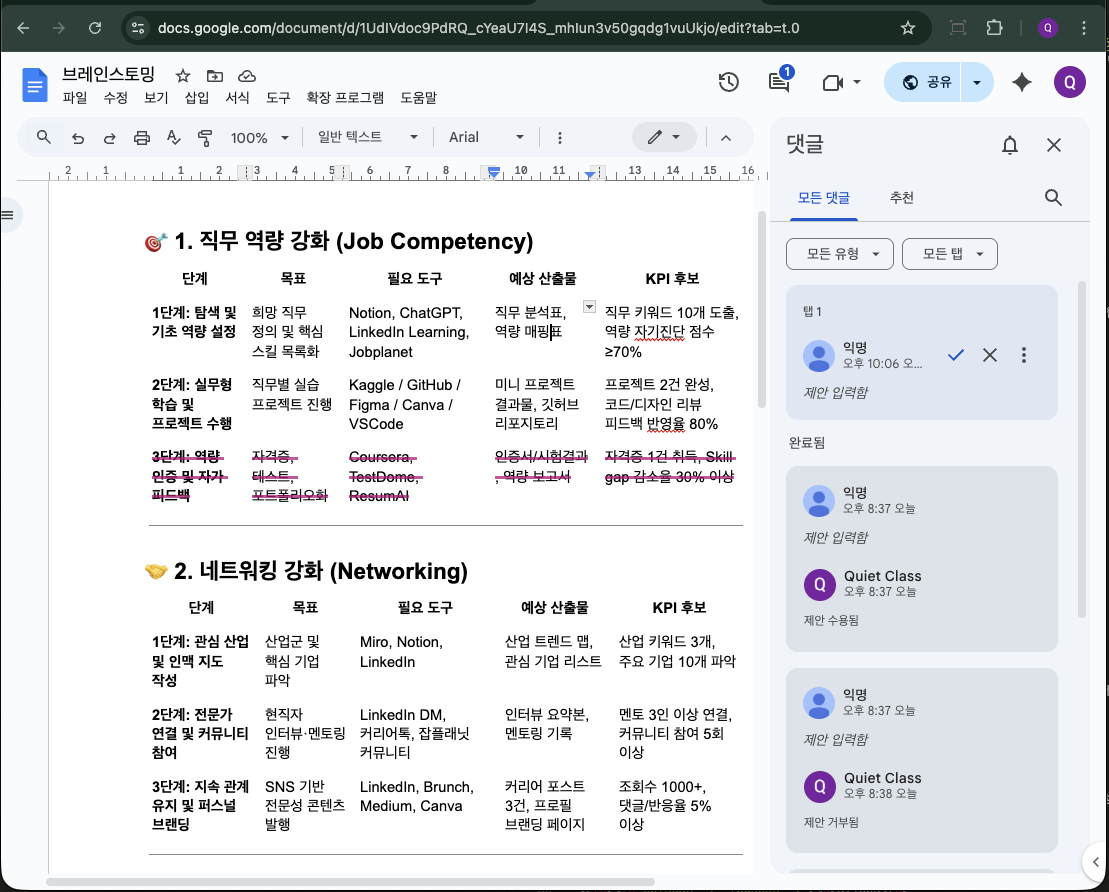This screenshot has width=1109, height=892.
Task: Expand the 모든 유형 filter dropdown
Action: click(839, 254)
